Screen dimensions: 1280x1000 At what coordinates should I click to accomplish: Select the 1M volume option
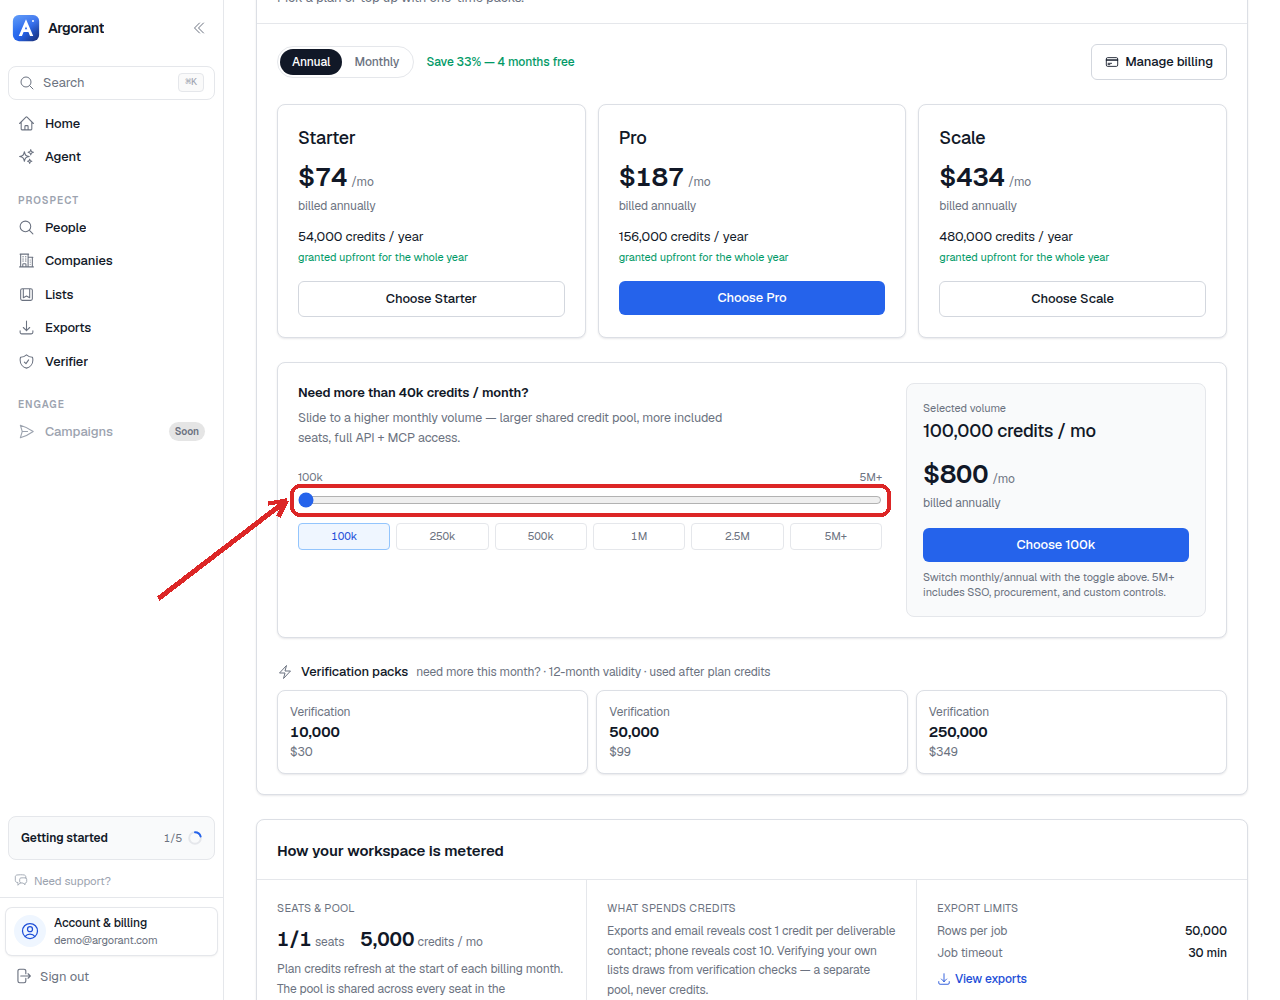[x=639, y=537]
